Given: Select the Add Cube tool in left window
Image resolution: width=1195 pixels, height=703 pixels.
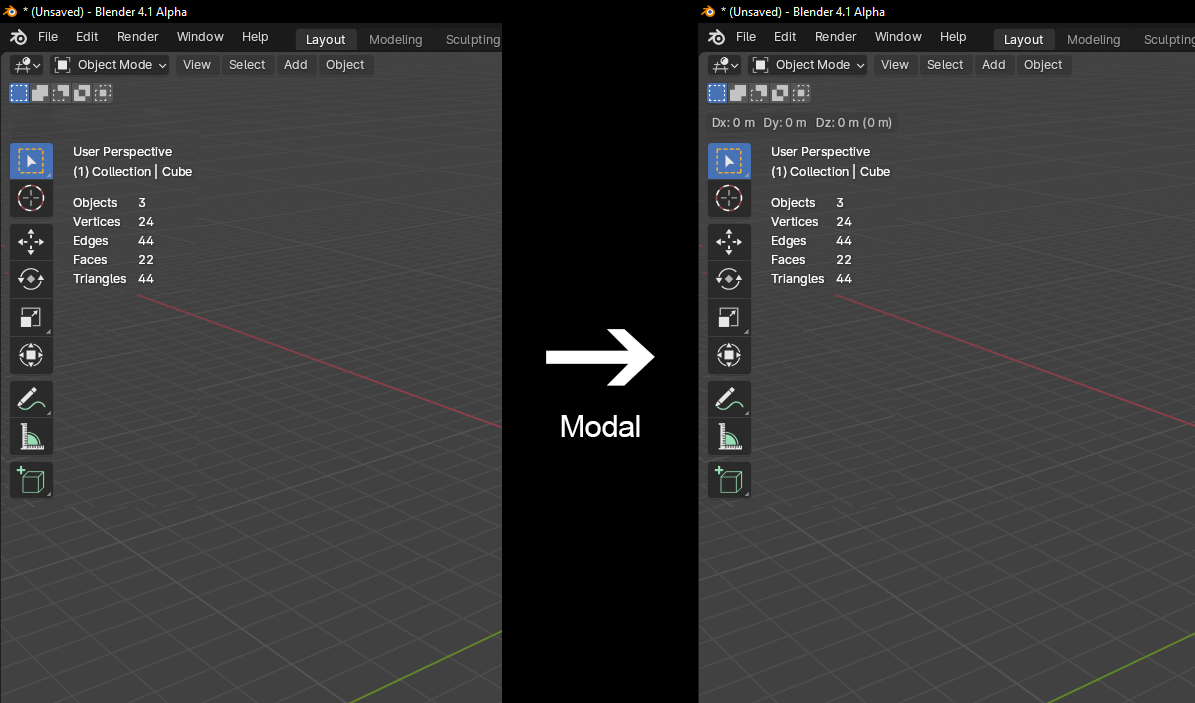Looking at the screenshot, I should click(31, 480).
